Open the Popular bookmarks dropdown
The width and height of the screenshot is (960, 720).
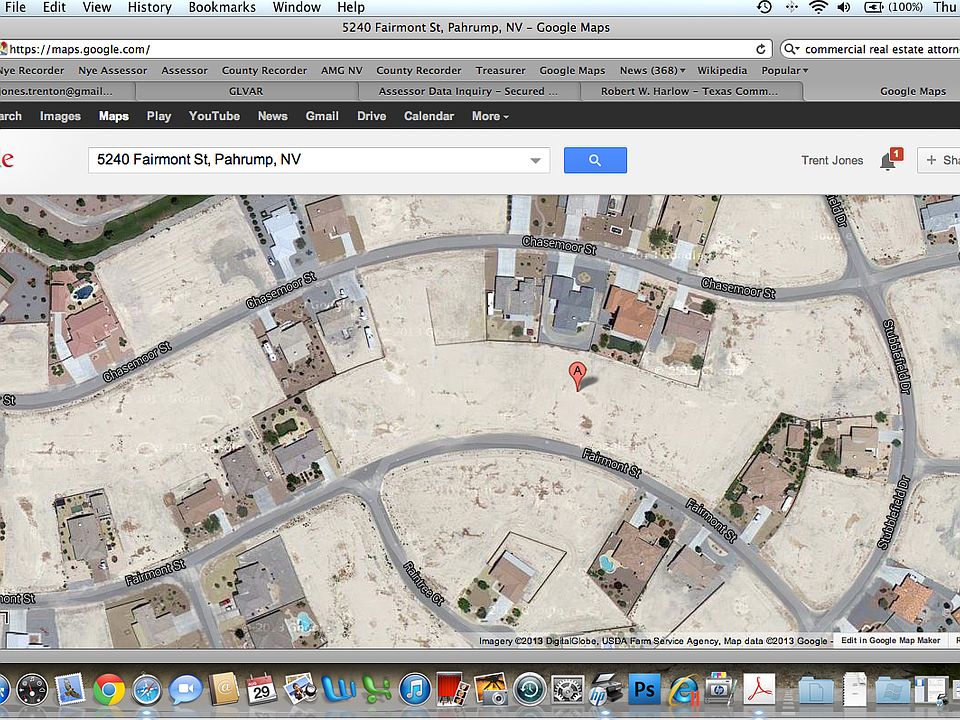(x=785, y=70)
